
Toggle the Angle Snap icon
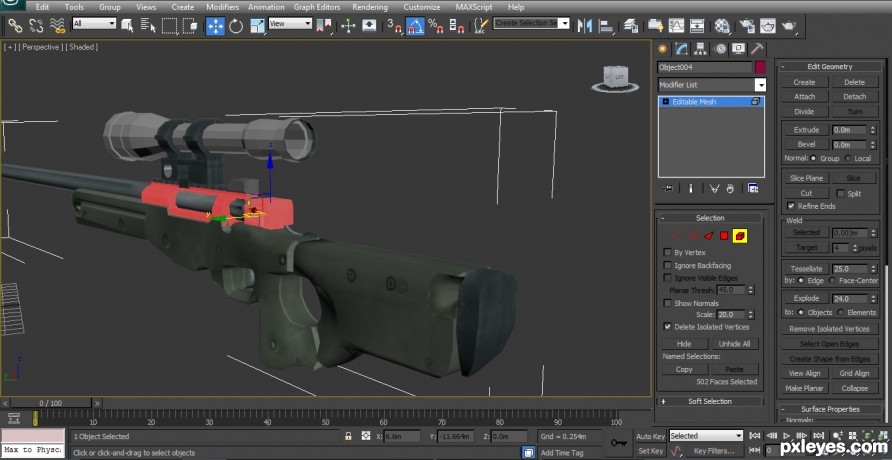415,26
